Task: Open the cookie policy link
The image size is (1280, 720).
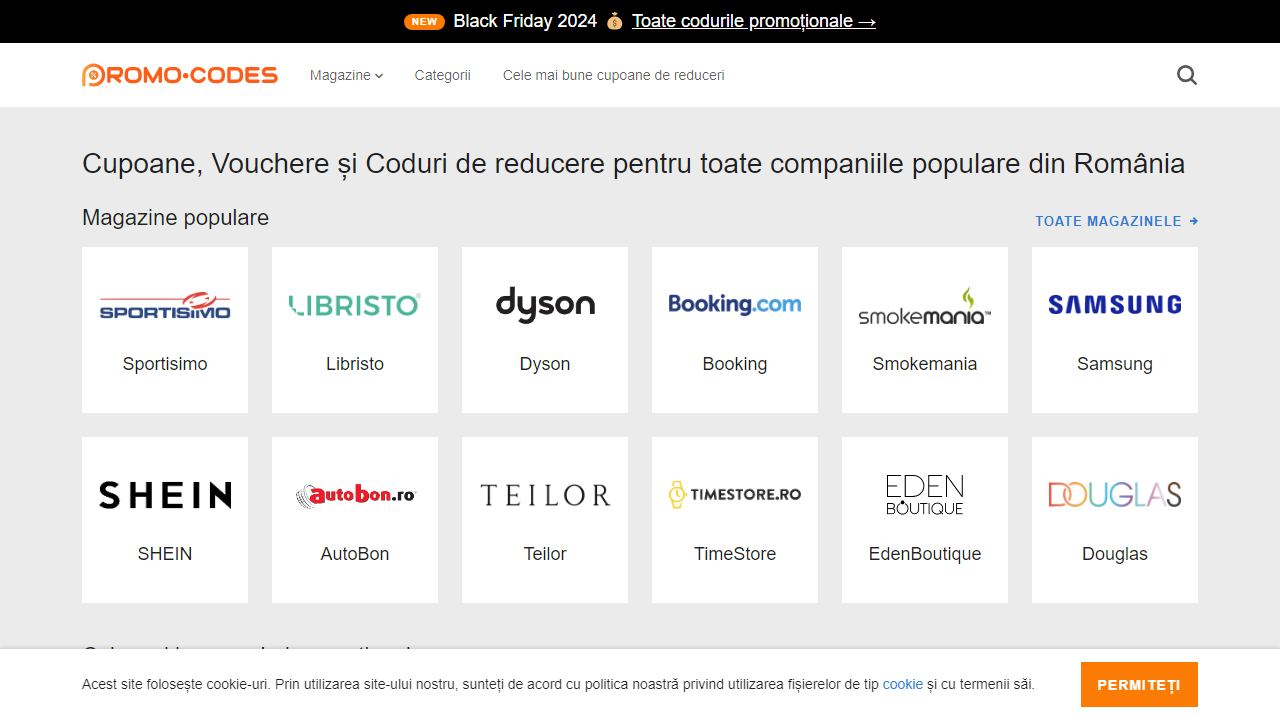Action: pos(902,684)
